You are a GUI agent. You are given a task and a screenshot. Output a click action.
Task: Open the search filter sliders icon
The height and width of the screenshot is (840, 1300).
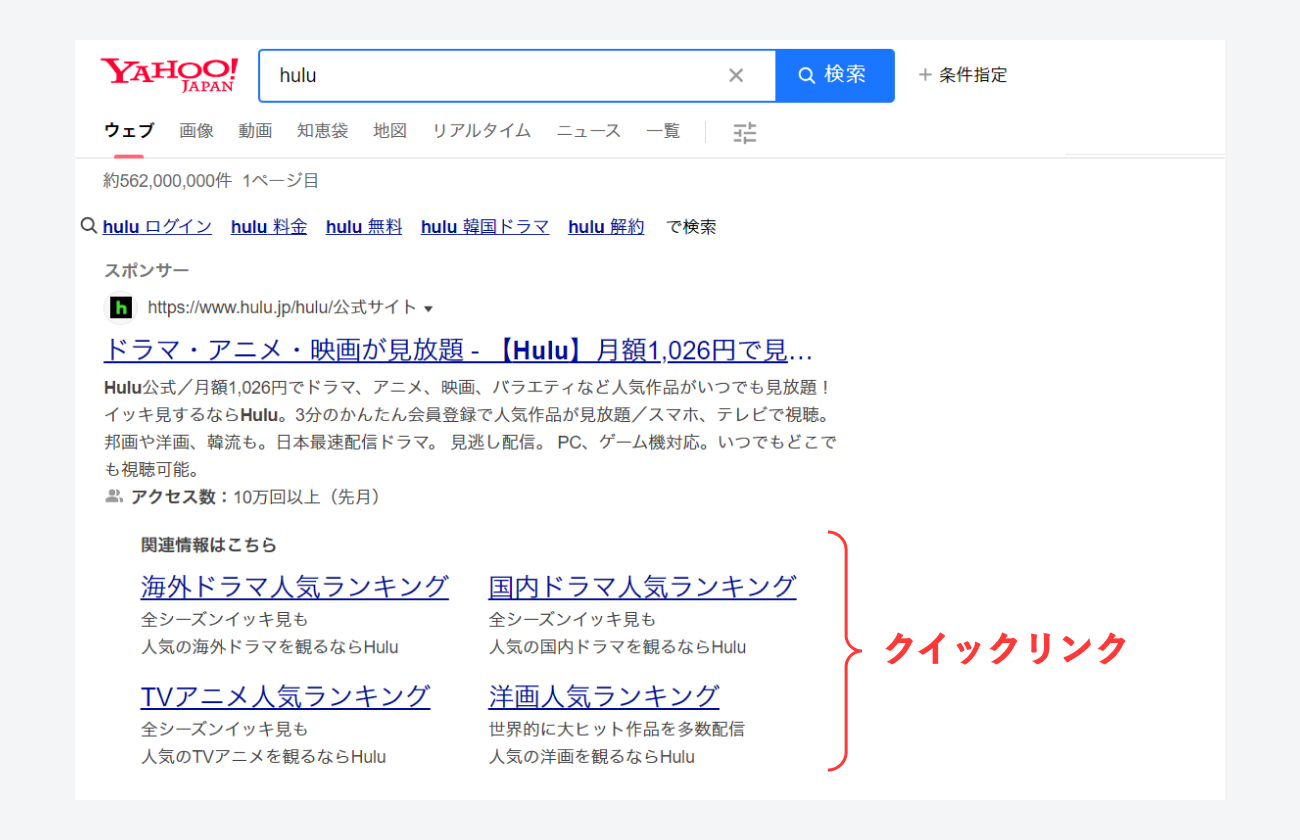(x=745, y=132)
